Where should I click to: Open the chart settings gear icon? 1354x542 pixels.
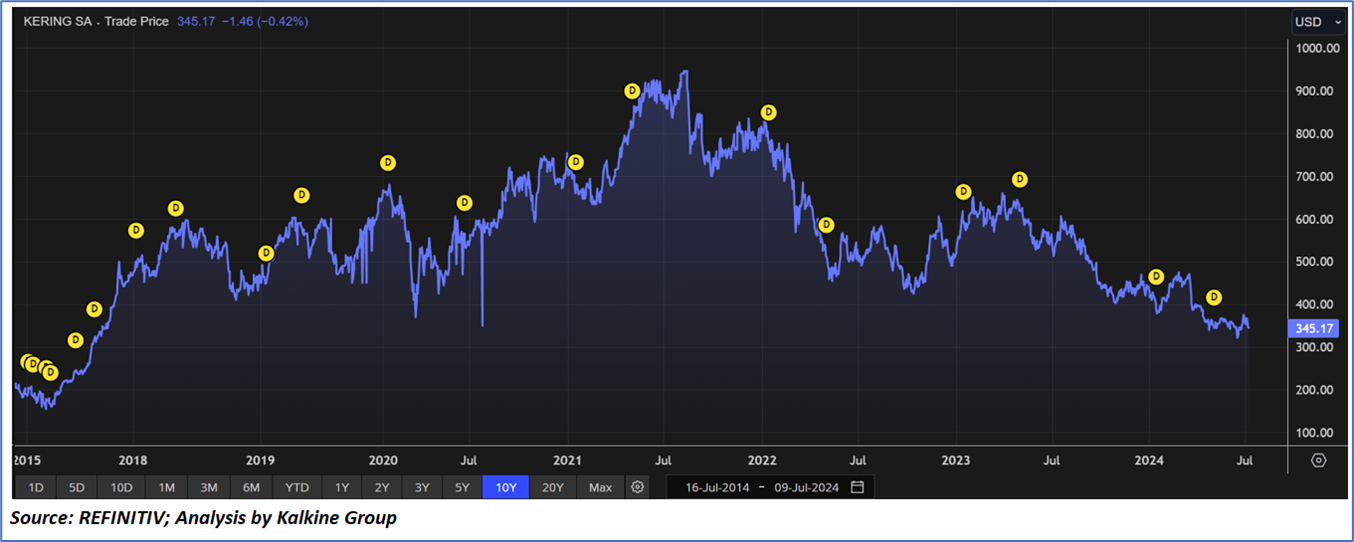(638, 487)
